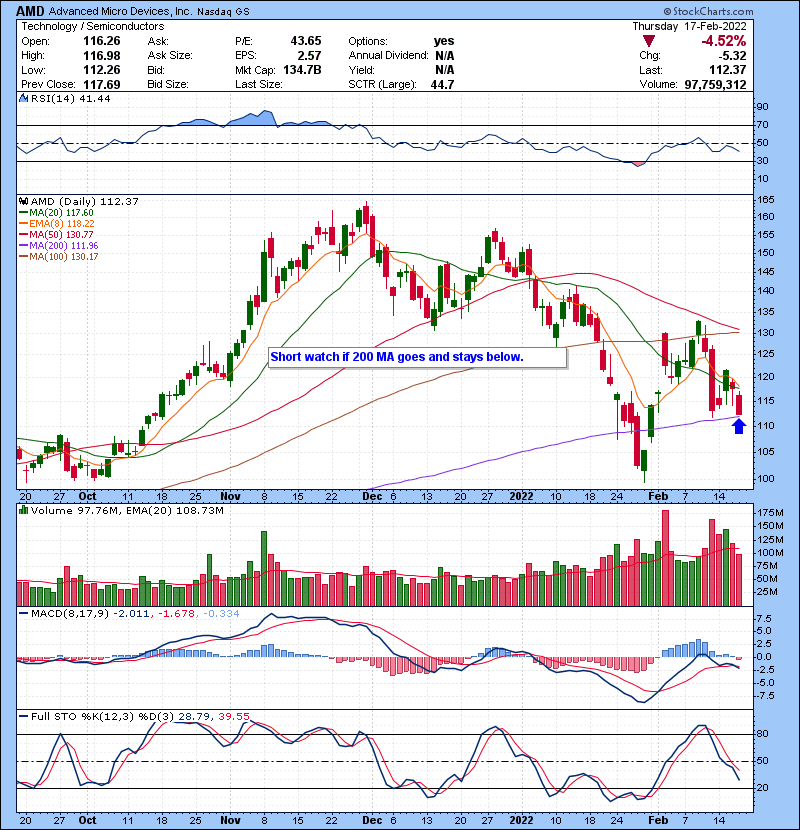Click the RSI(14) 41.44 indicator label
Image resolution: width=800 pixels, height=830 pixels.
point(70,98)
